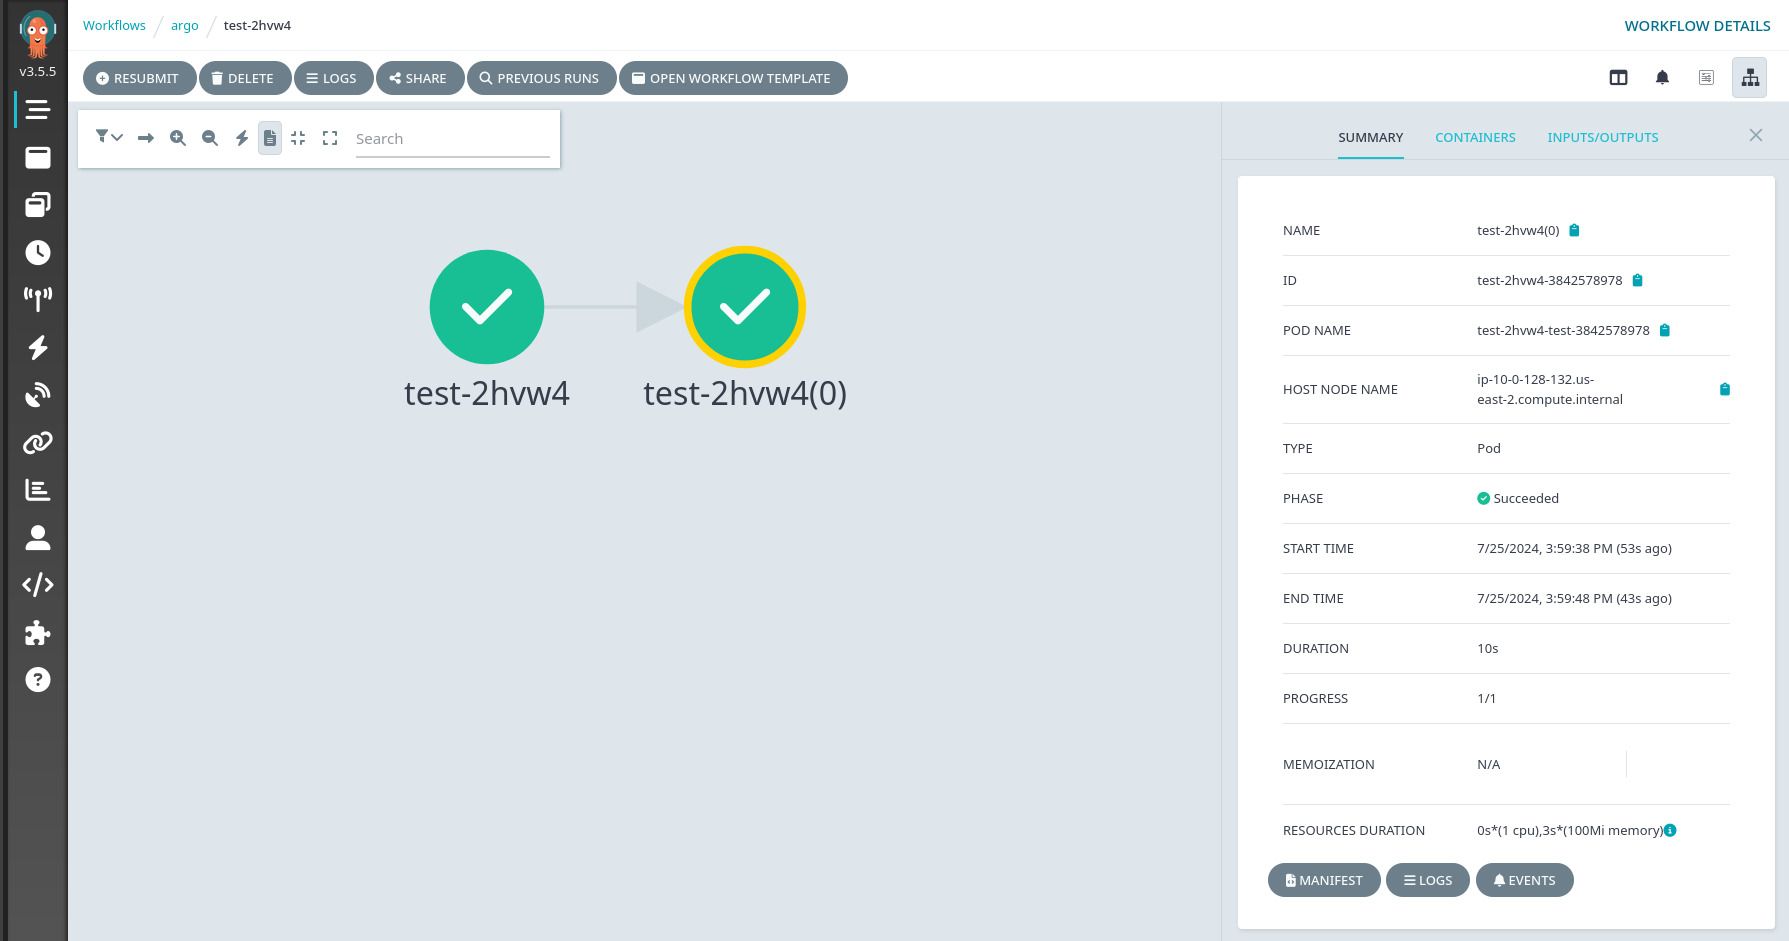Zoom in on the workflow graph

pos(178,138)
